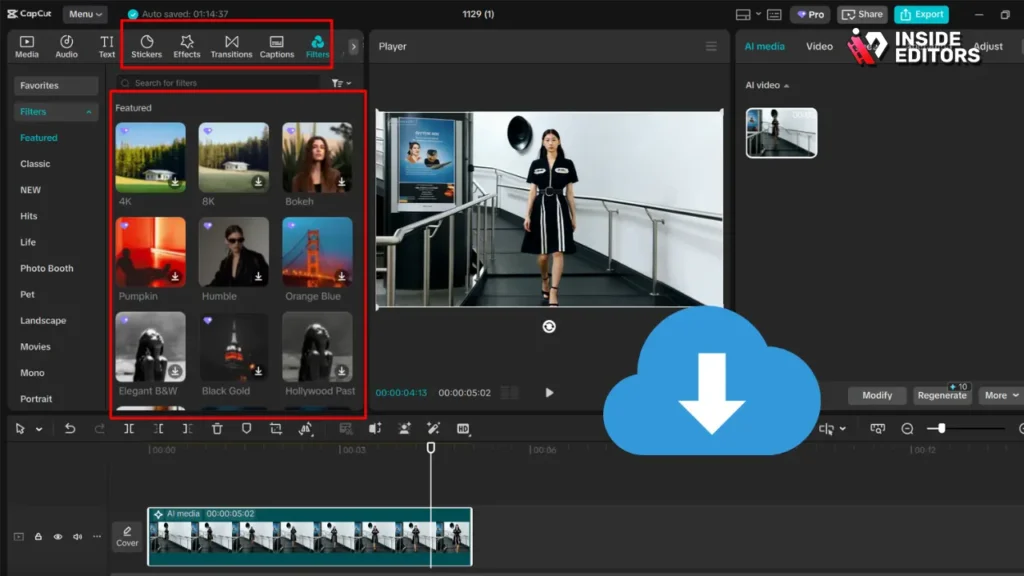1024x576 pixels.
Task: Open the Effects panel
Action: click(187, 46)
